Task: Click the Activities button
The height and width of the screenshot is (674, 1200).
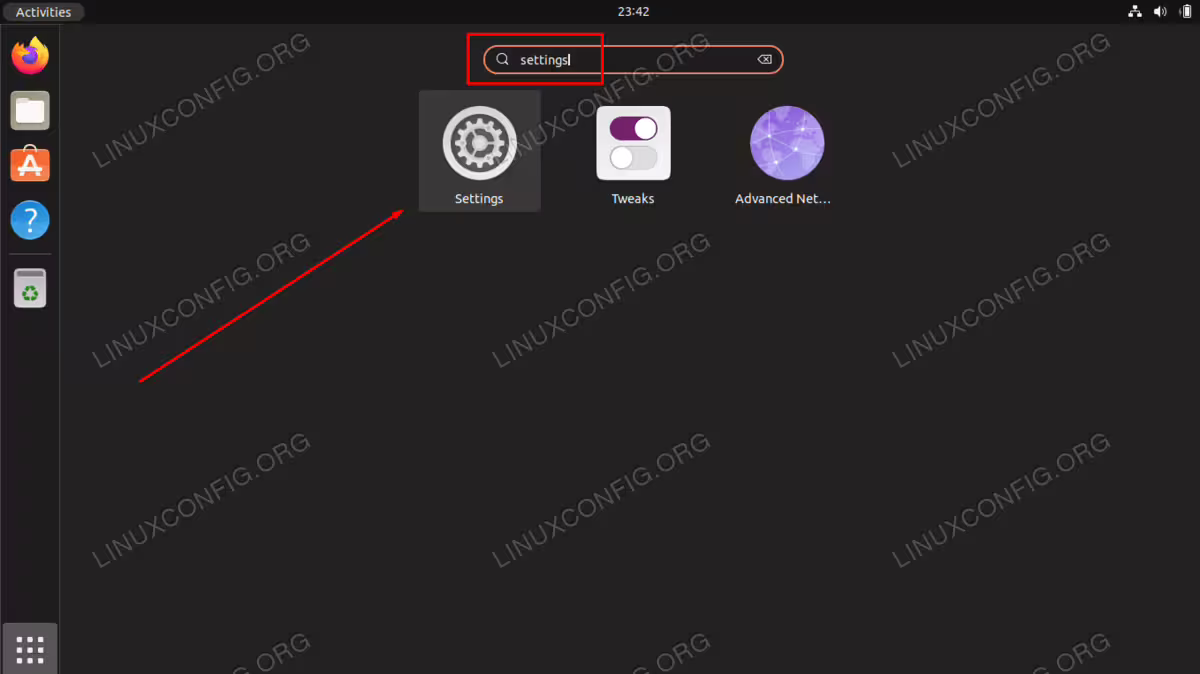Action: [x=44, y=12]
